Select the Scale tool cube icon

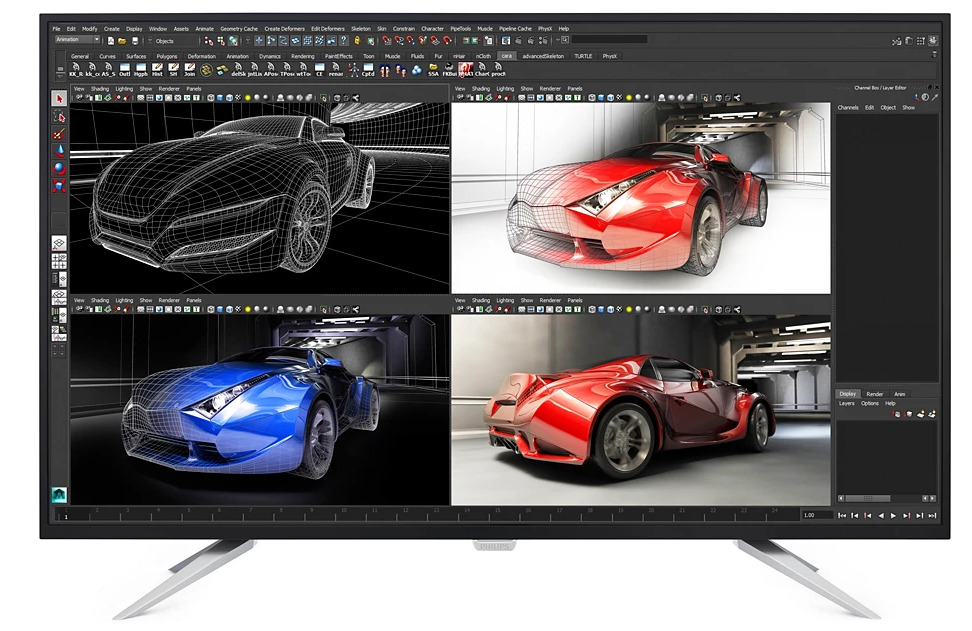(59, 185)
